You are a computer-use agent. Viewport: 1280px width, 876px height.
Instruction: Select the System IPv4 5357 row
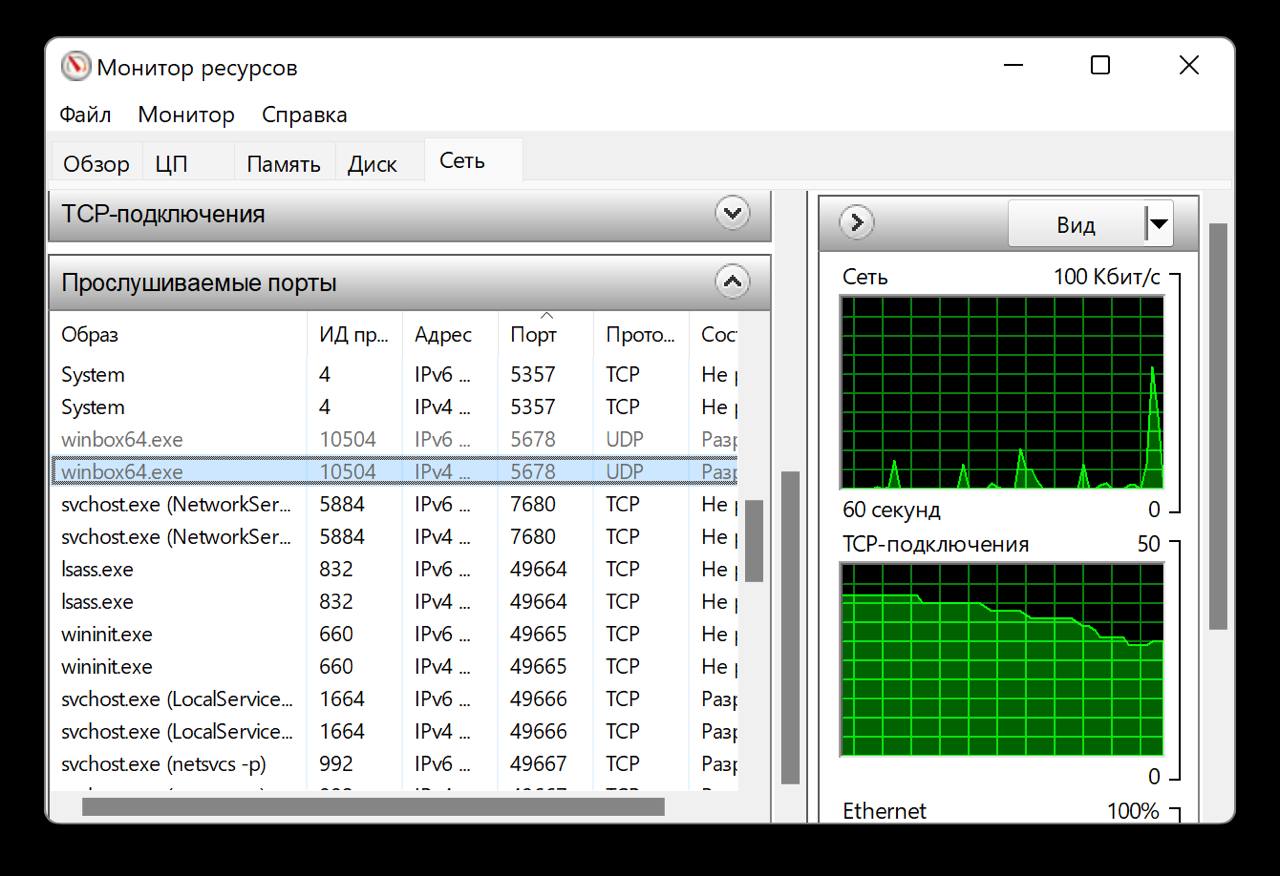click(394, 407)
